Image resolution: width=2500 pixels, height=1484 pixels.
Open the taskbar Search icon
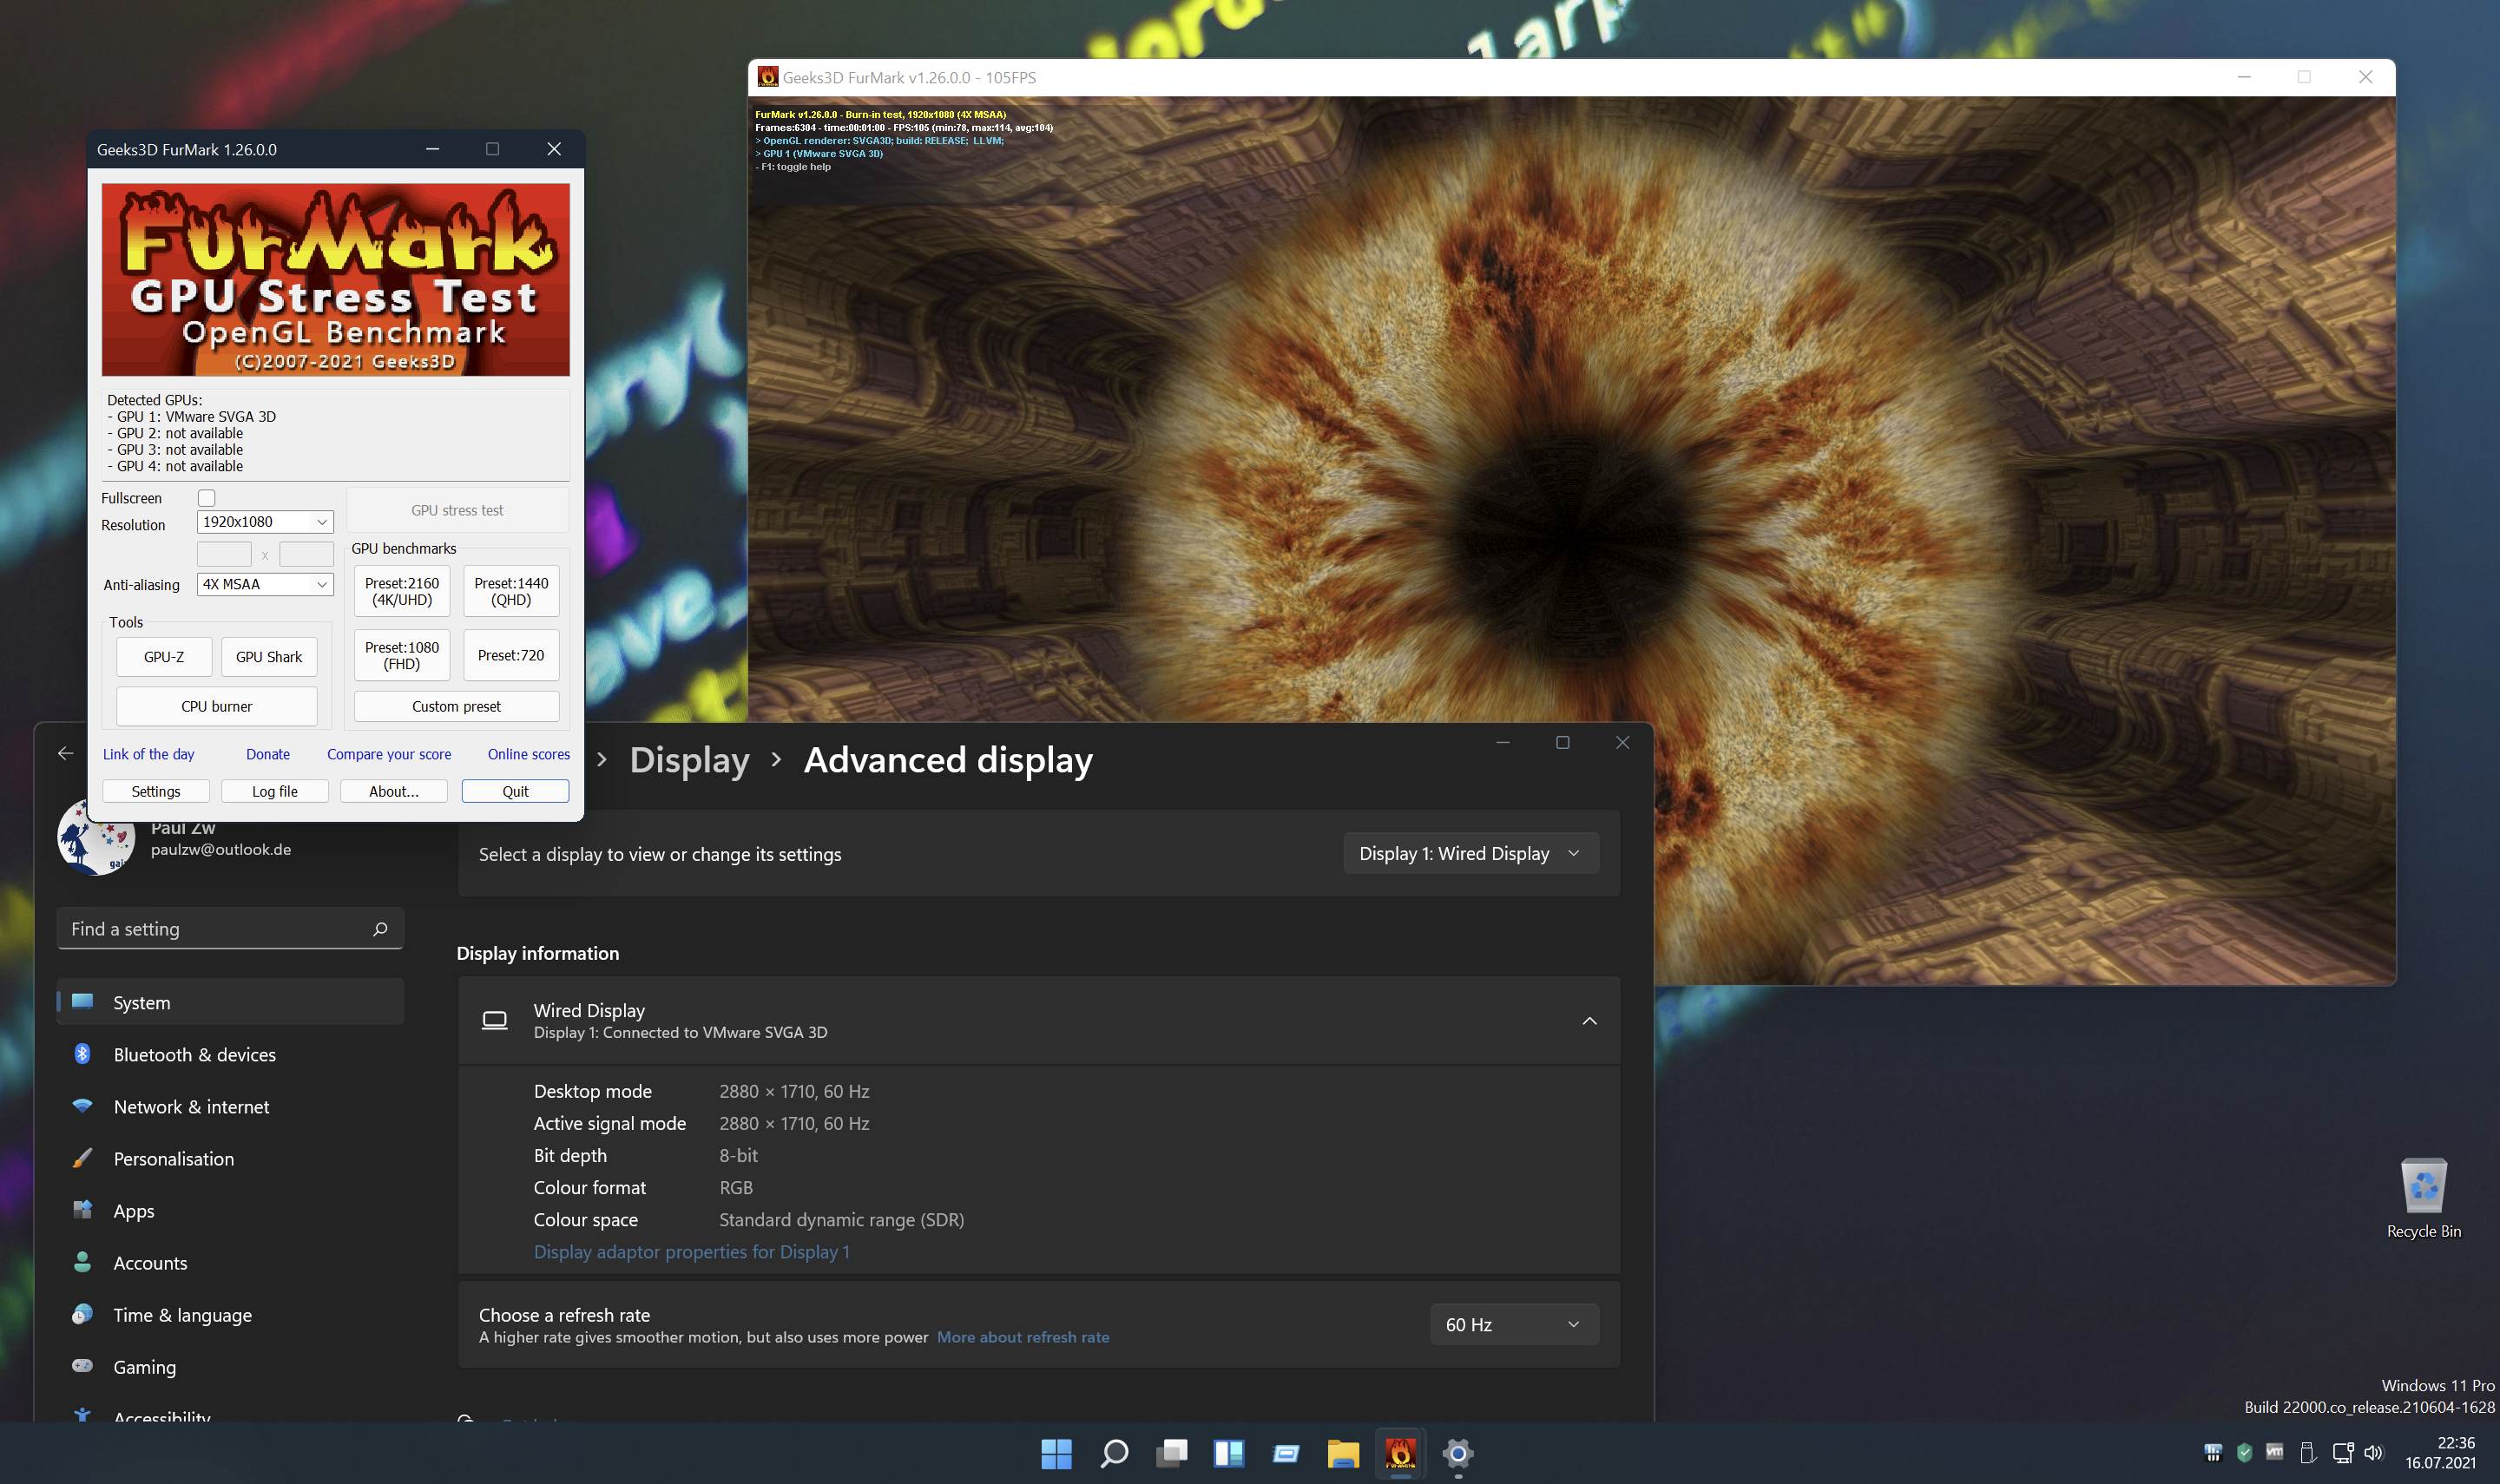(x=1114, y=1453)
